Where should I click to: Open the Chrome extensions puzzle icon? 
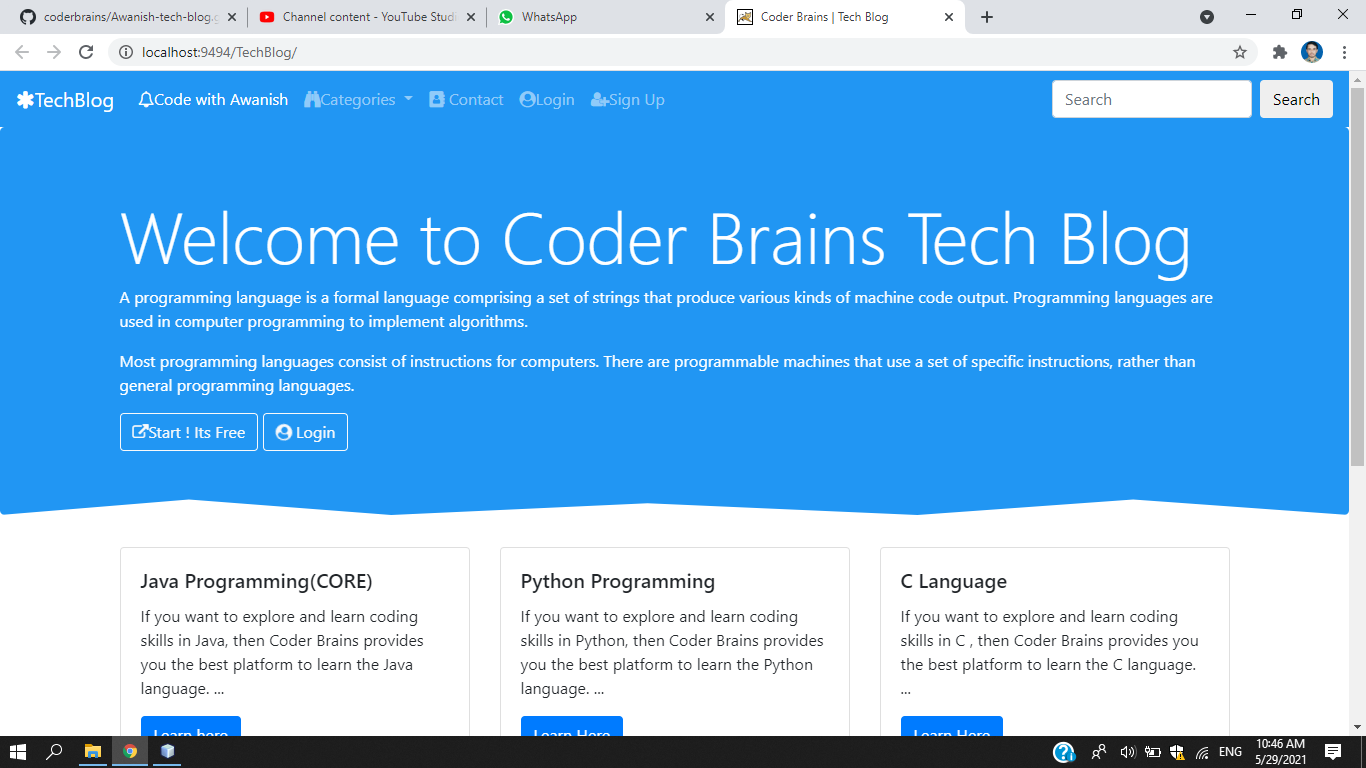point(1279,52)
